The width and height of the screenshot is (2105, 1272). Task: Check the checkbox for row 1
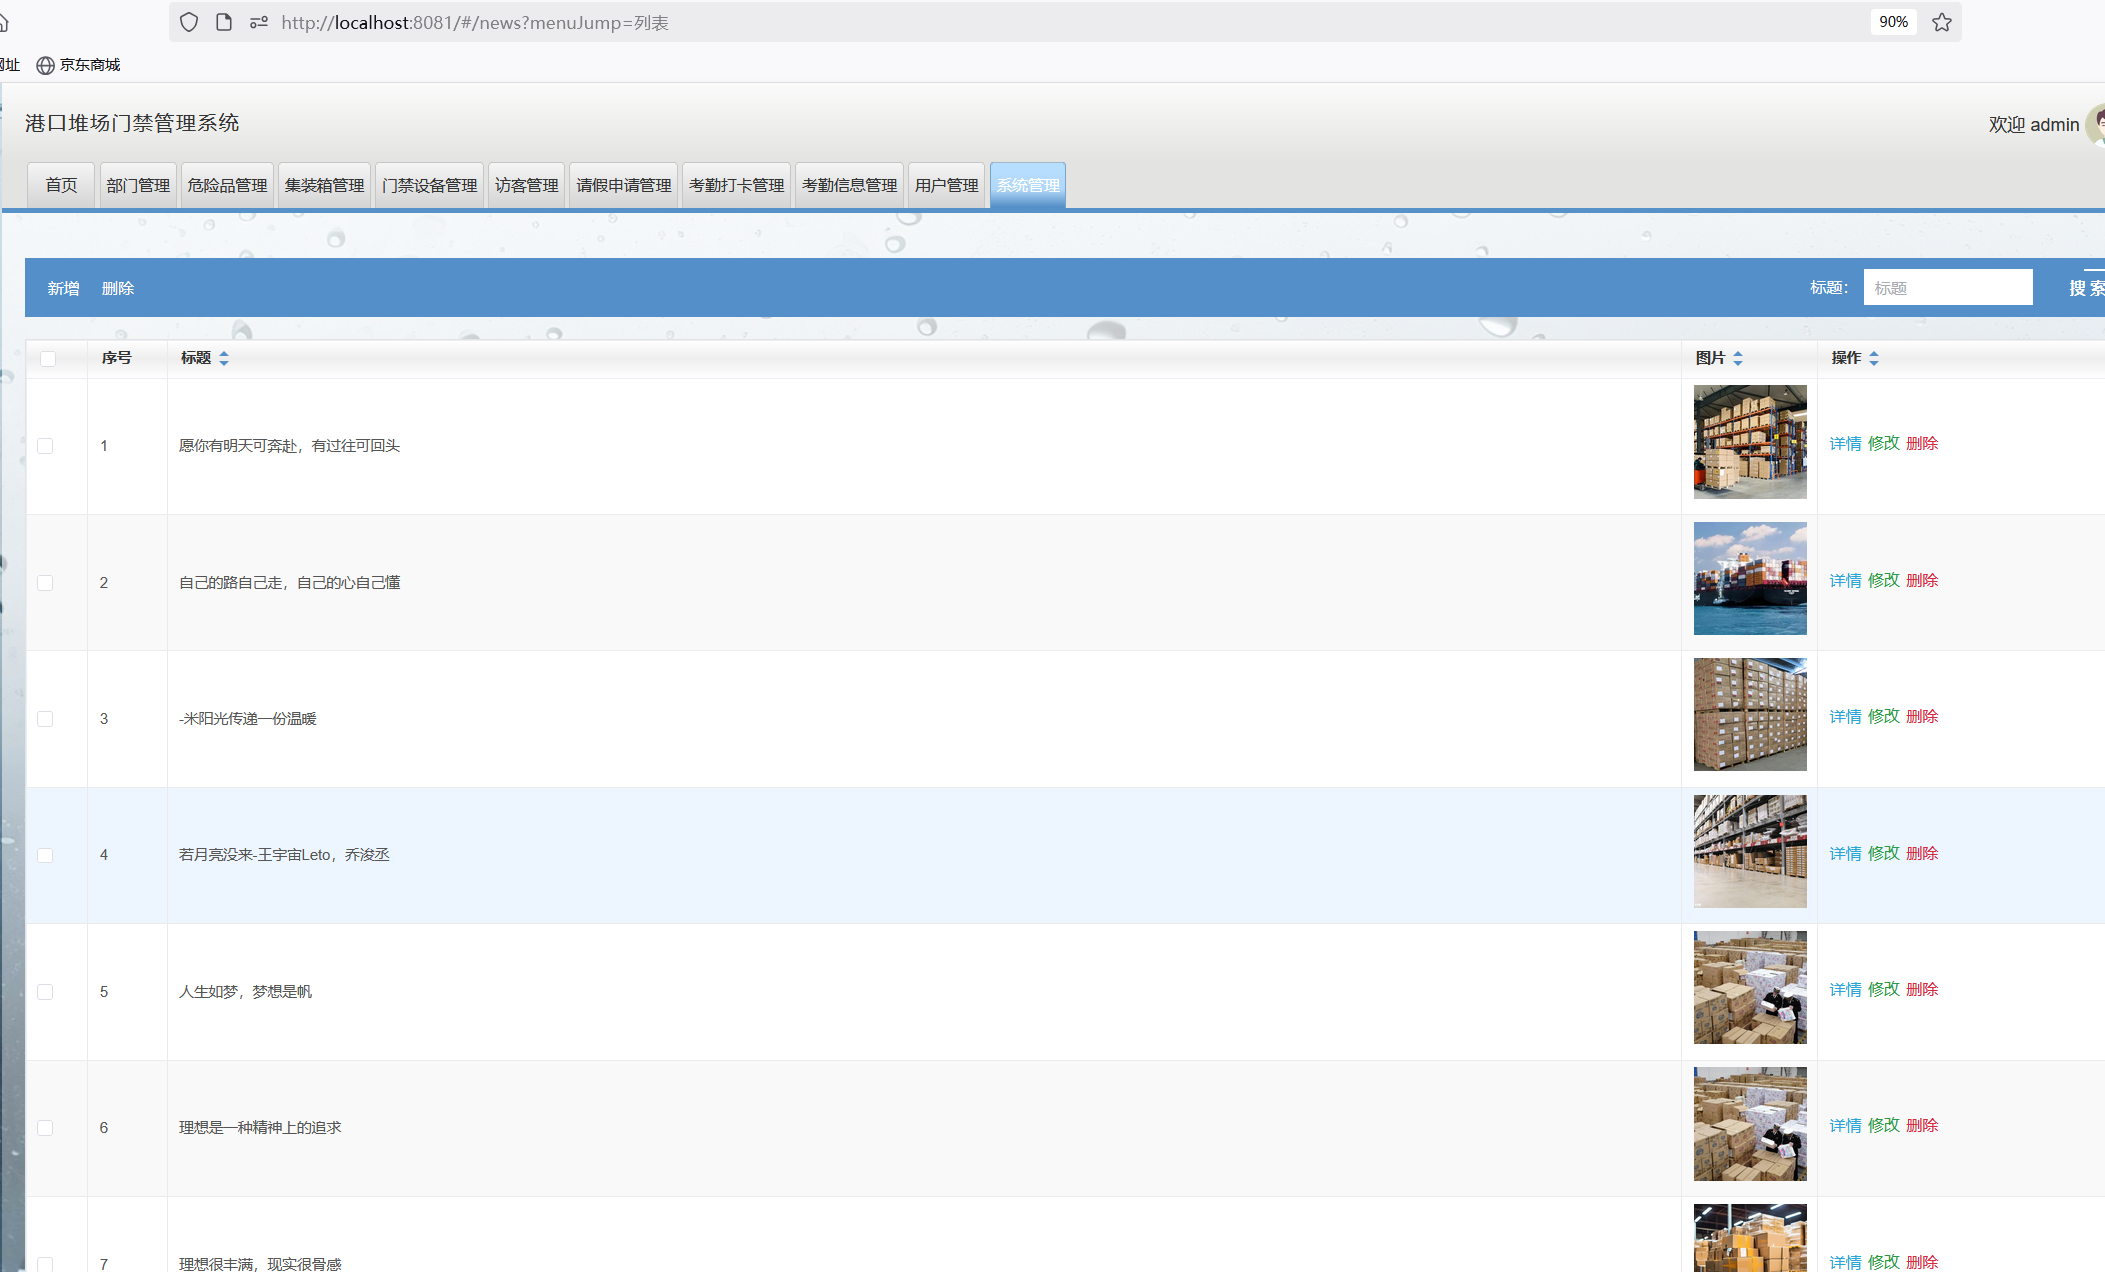click(x=45, y=446)
